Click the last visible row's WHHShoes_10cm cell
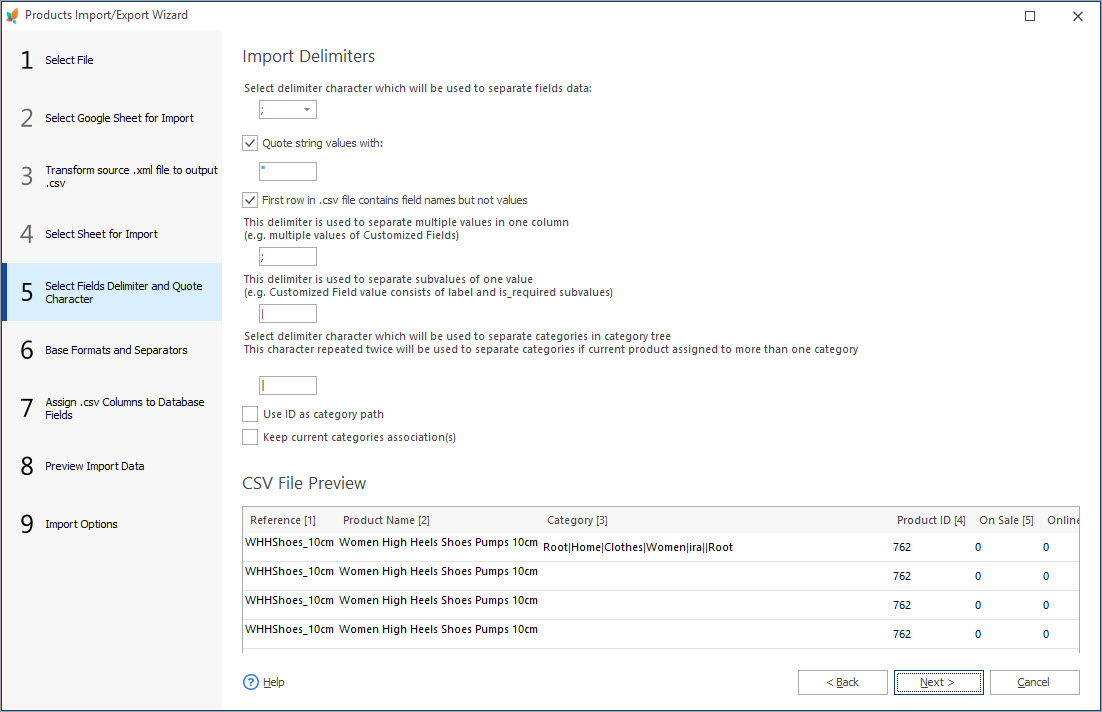1102x712 pixels. [289, 629]
